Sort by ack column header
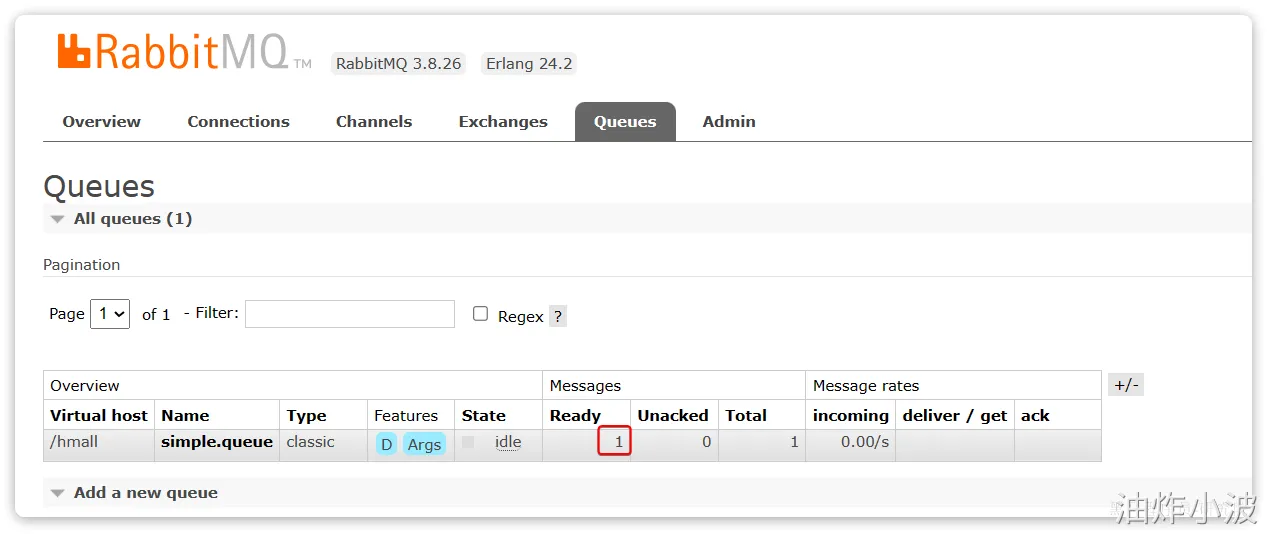 point(1035,415)
